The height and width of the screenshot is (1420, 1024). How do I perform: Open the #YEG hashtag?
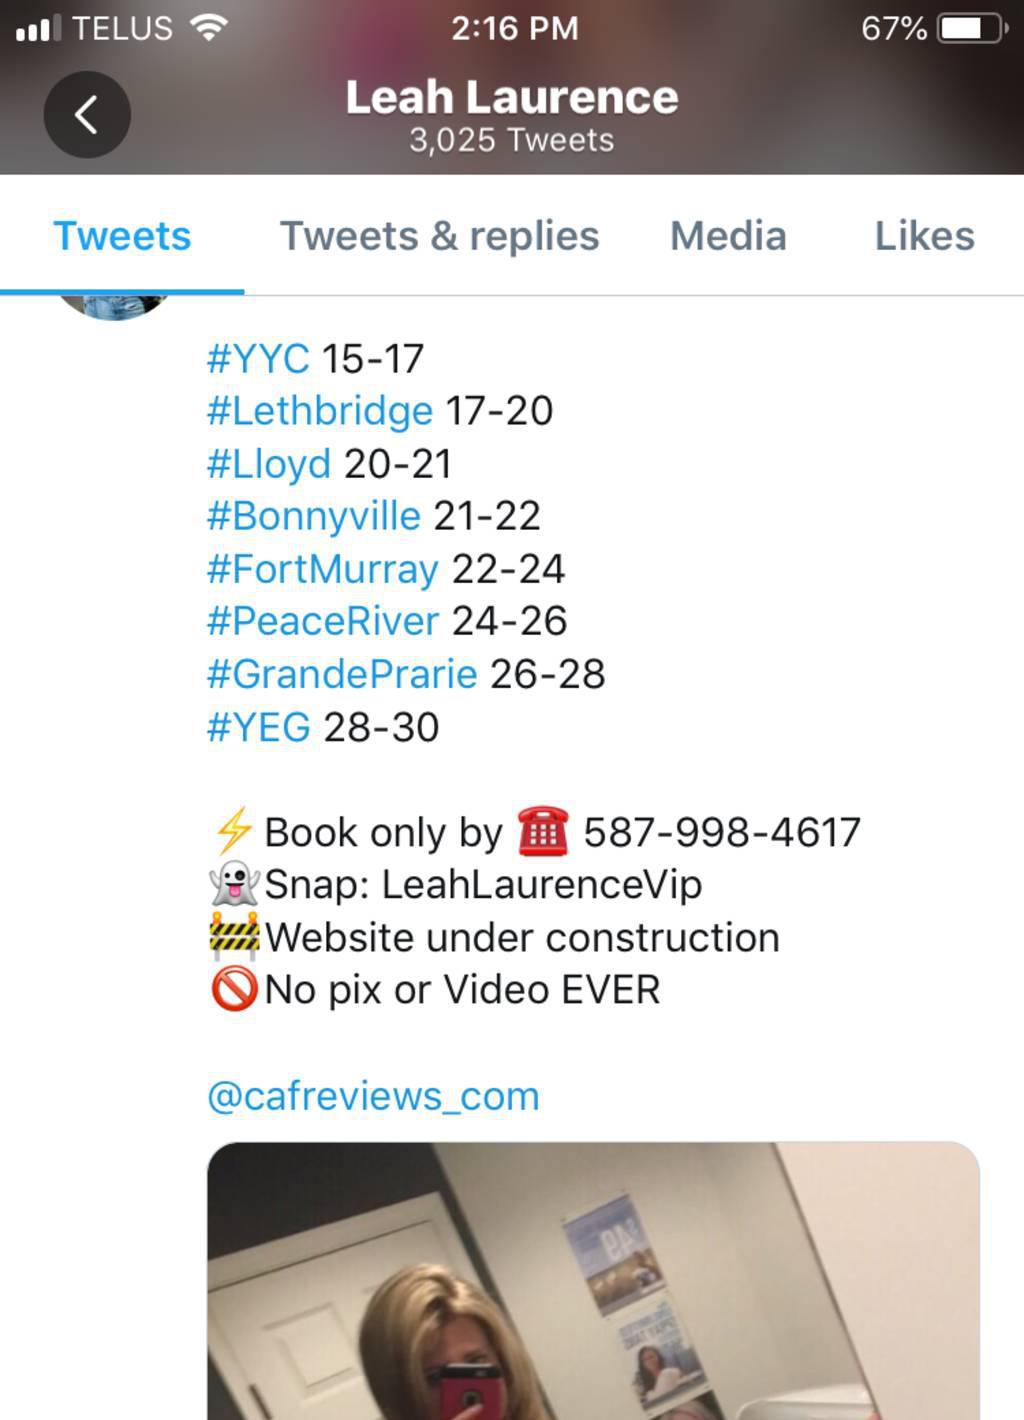pos(258,727)
